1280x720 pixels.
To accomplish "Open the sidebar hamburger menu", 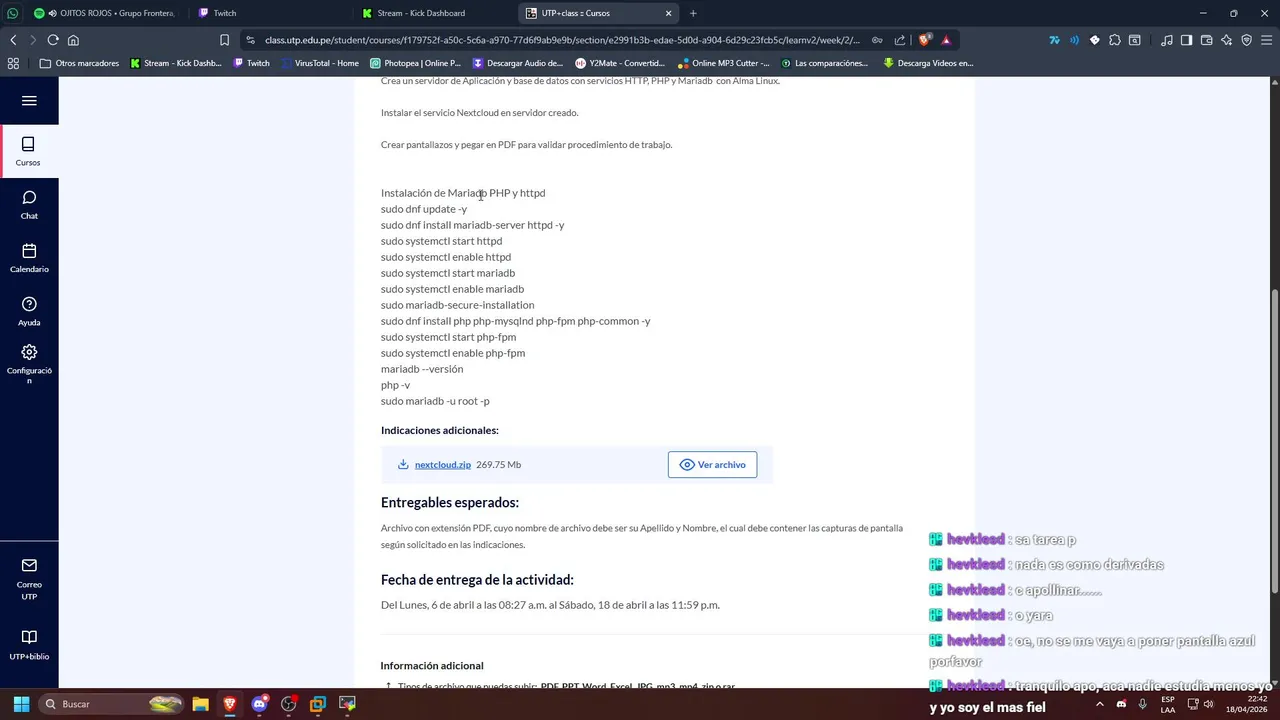I will point(29,100).
